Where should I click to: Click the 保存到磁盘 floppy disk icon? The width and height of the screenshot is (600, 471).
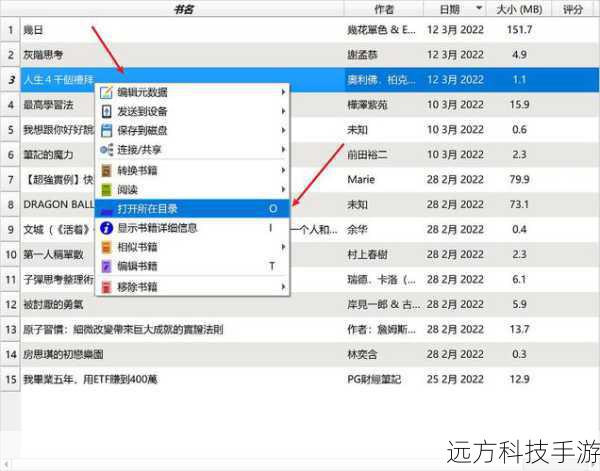(x=106, y=130)
